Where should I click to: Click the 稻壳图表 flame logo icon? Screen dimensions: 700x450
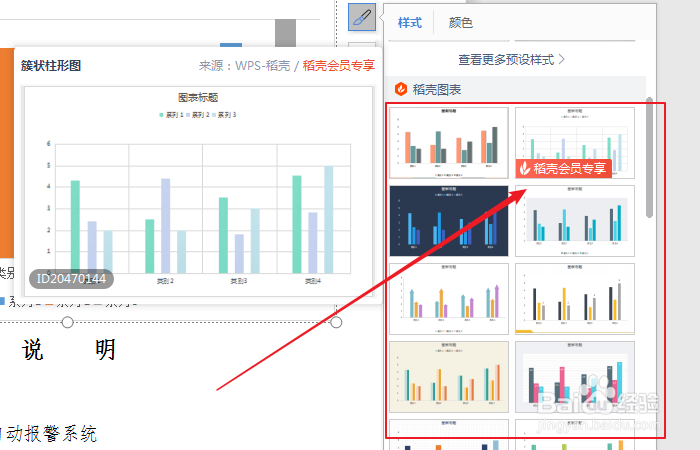coord(401,89)
